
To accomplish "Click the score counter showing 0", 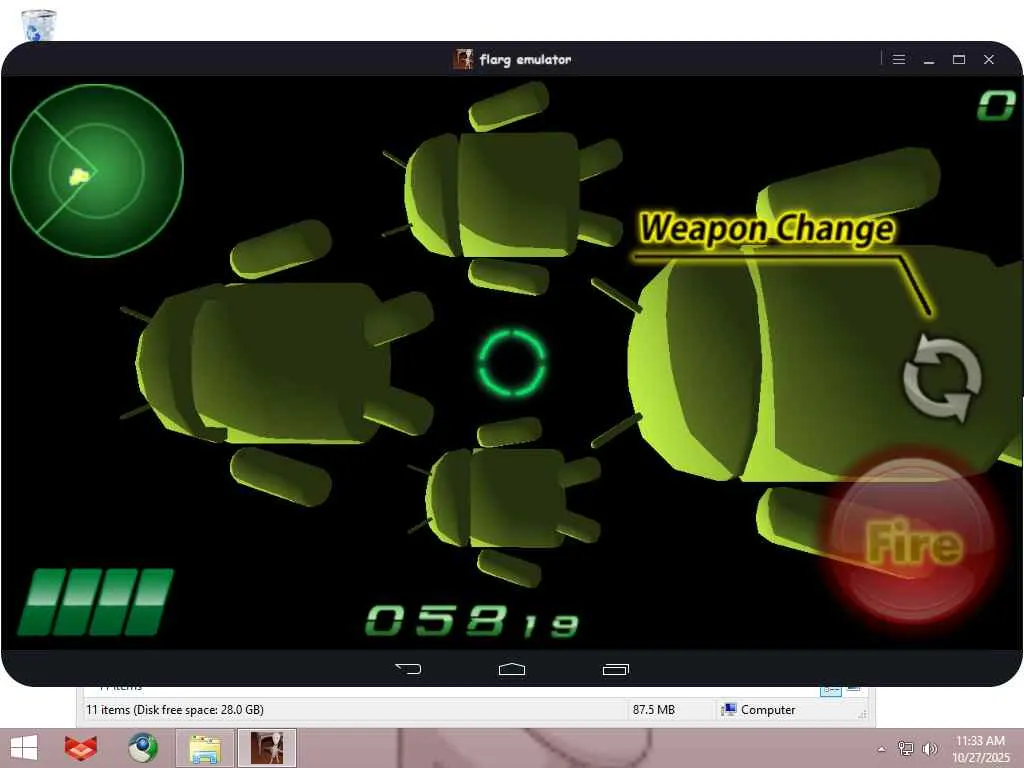I will pyautogui.click(x=996, y=105).
